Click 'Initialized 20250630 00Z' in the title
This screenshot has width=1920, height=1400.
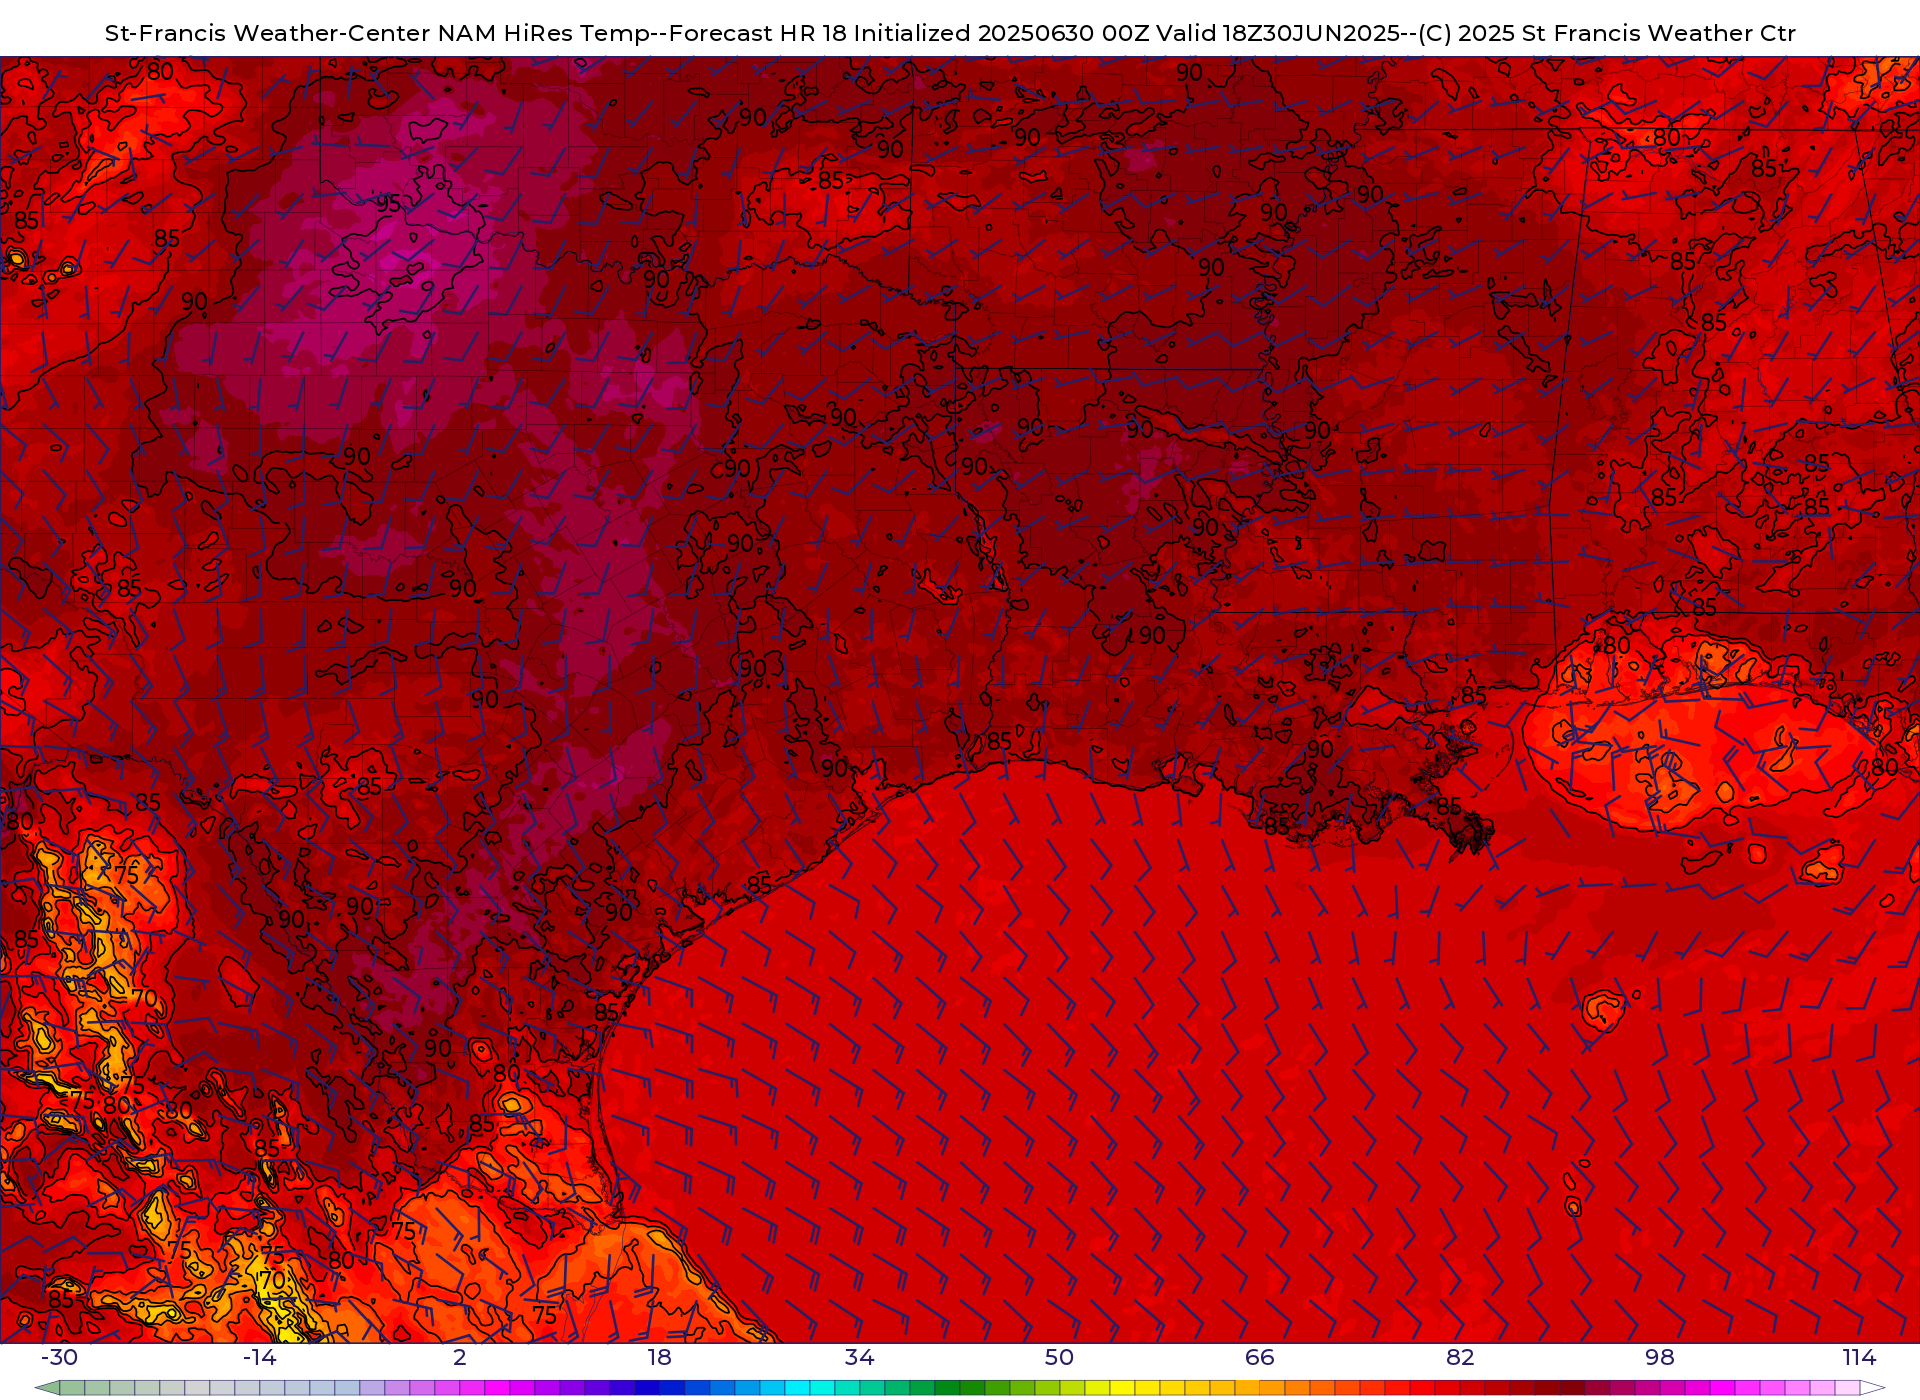[x=1002, y=33]
